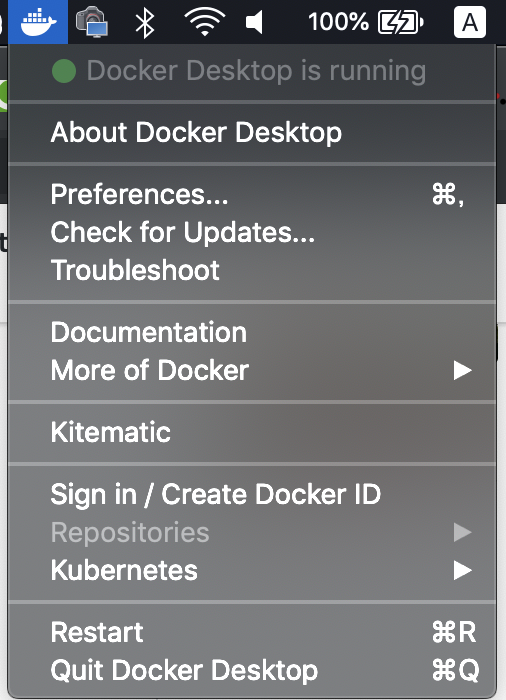
Task: Open the input source 'A' icon
Action: pos(470,22)
